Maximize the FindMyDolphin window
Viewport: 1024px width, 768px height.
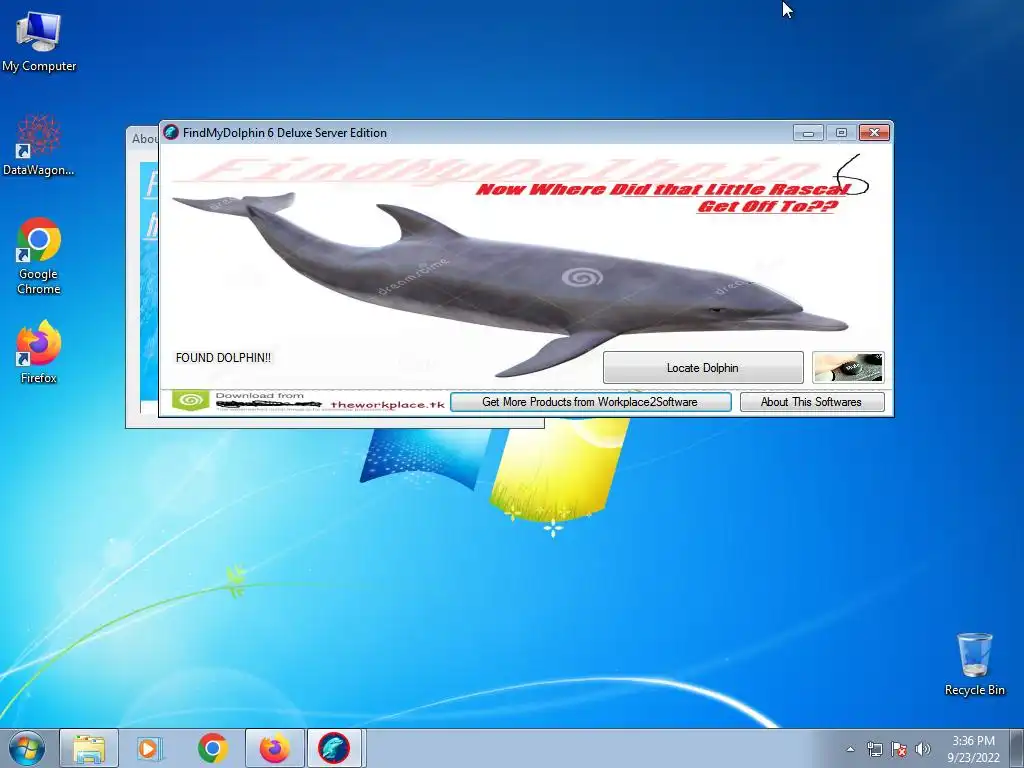pos(841,133)
